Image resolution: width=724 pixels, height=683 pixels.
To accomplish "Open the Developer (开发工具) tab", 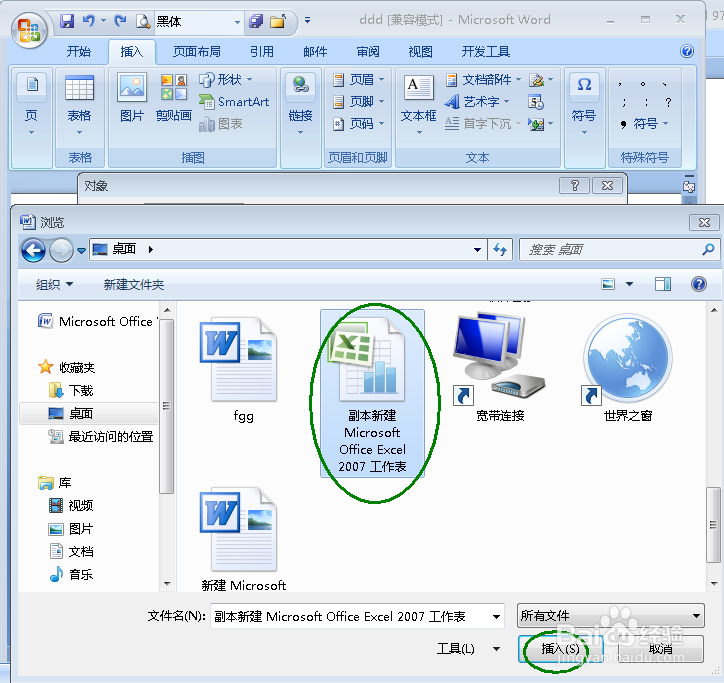I will pos(486,52).
